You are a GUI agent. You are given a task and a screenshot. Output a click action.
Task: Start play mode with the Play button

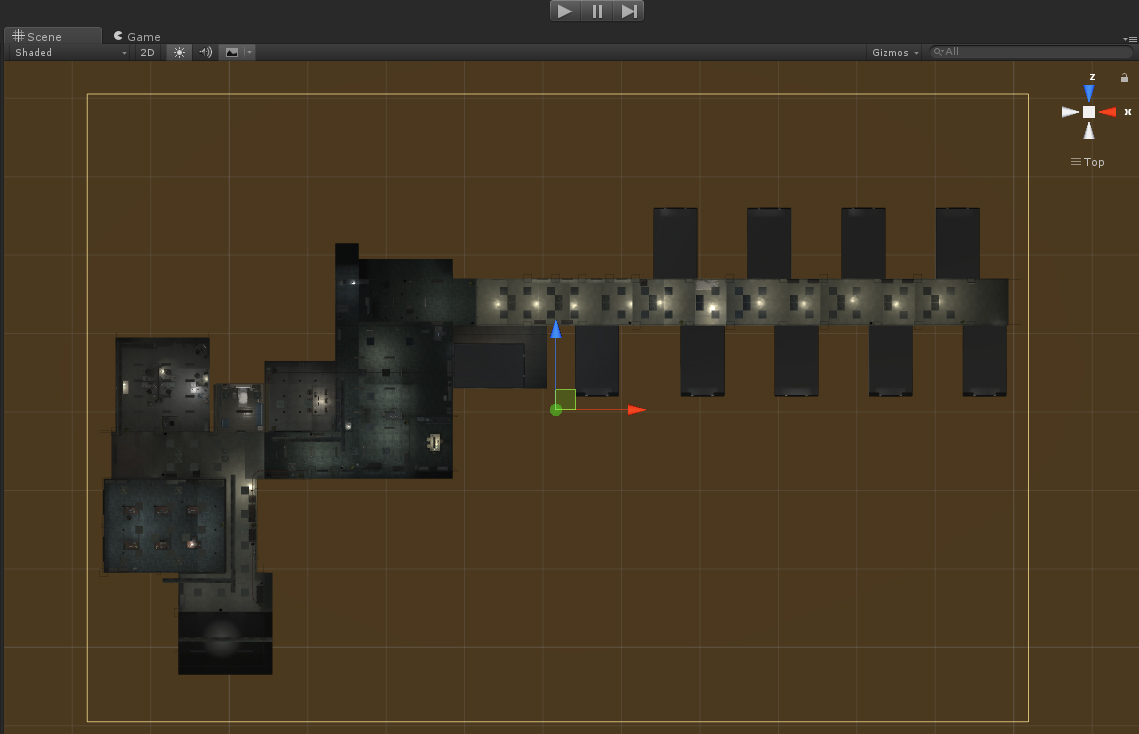pyautogui.click(x=564, y=11)
